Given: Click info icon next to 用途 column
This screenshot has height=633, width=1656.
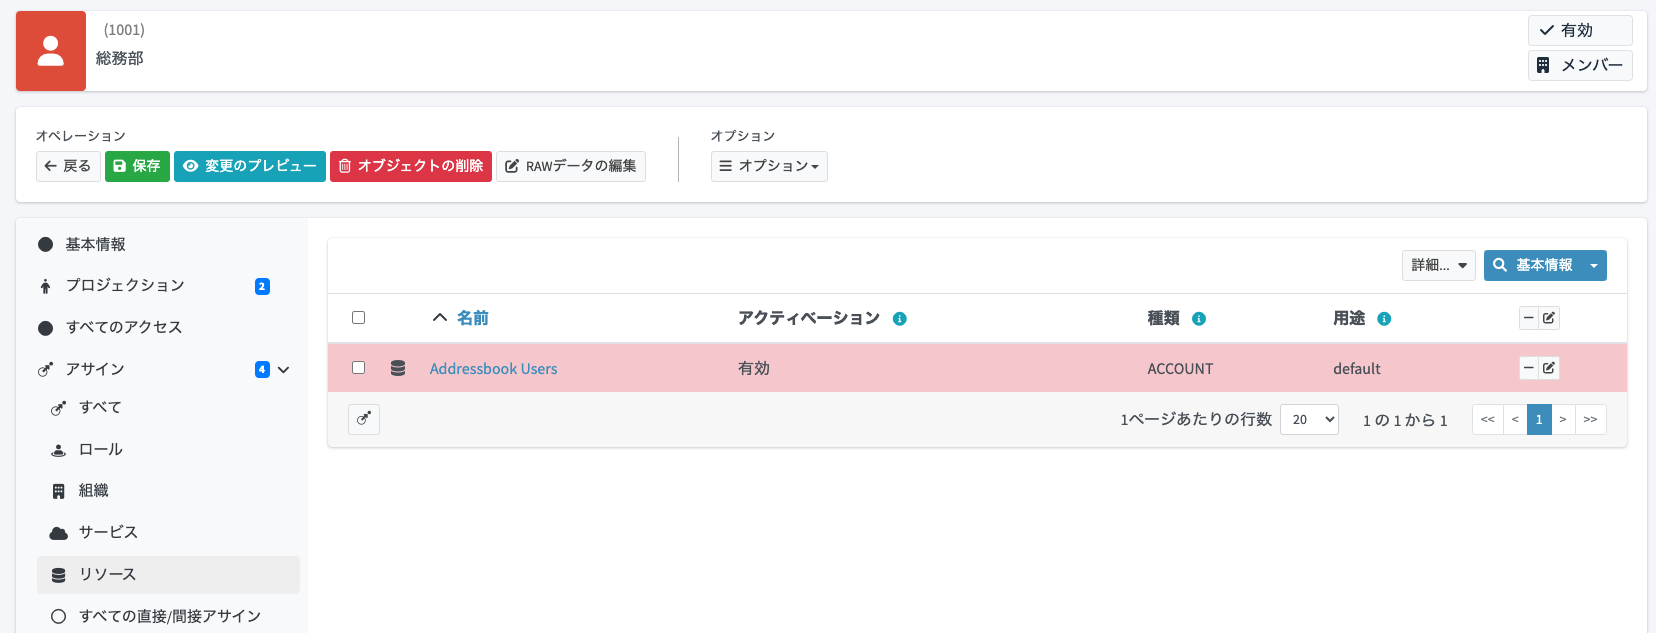Looking at the screenshot, I should [x=1384, y=319].
